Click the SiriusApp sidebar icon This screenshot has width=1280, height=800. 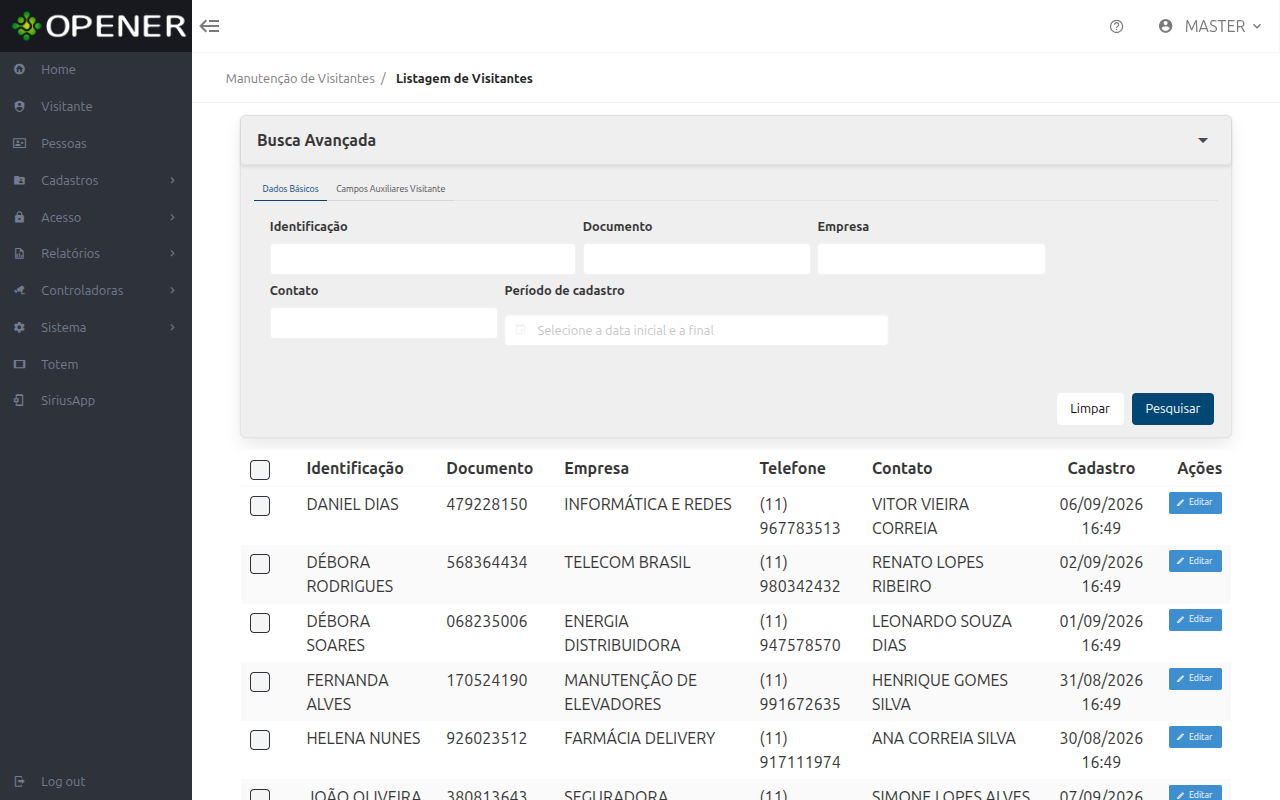pos(19,401)
